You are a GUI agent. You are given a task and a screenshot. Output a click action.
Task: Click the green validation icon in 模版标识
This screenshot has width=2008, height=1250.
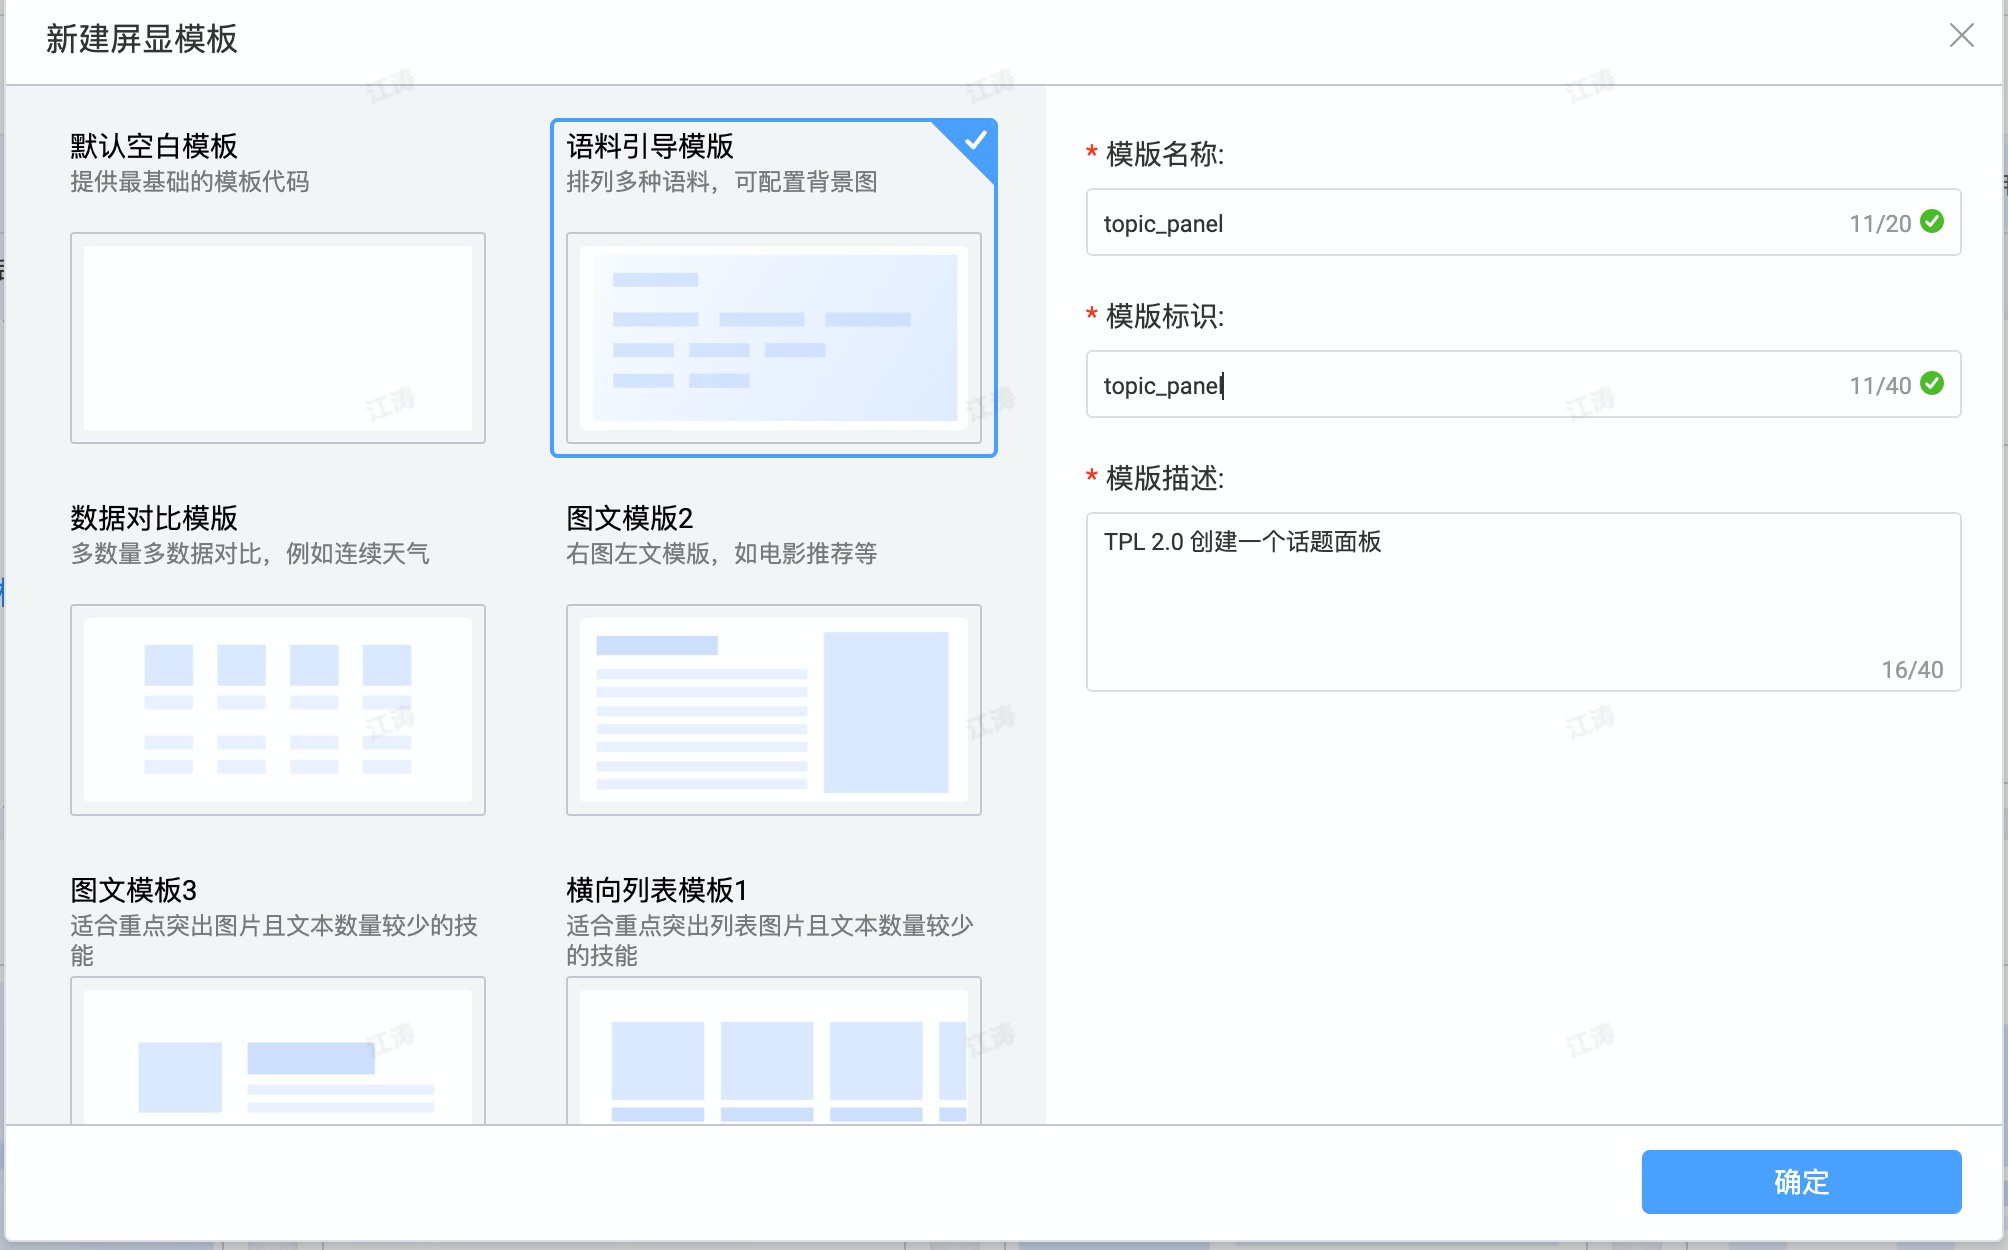pyautogui.click(x=1932, y=383)
